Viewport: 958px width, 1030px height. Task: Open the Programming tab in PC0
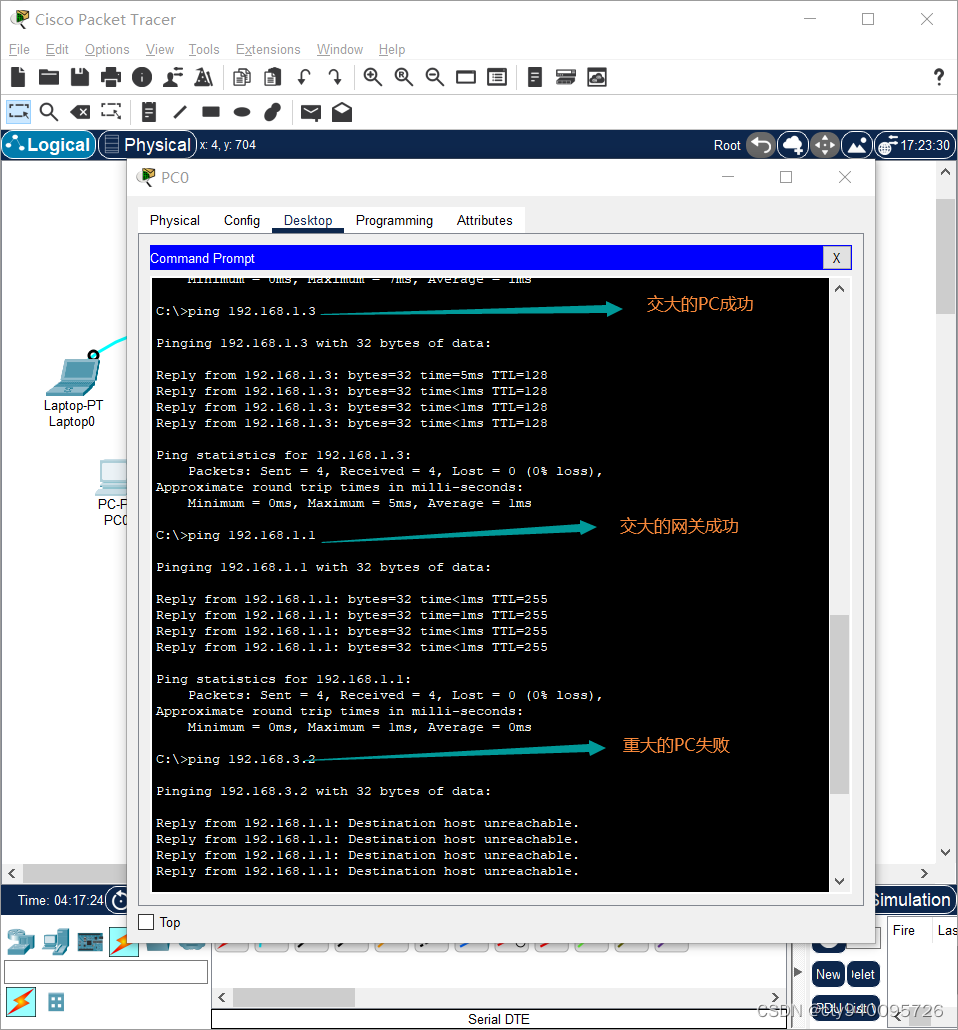[x=394, y=221]
